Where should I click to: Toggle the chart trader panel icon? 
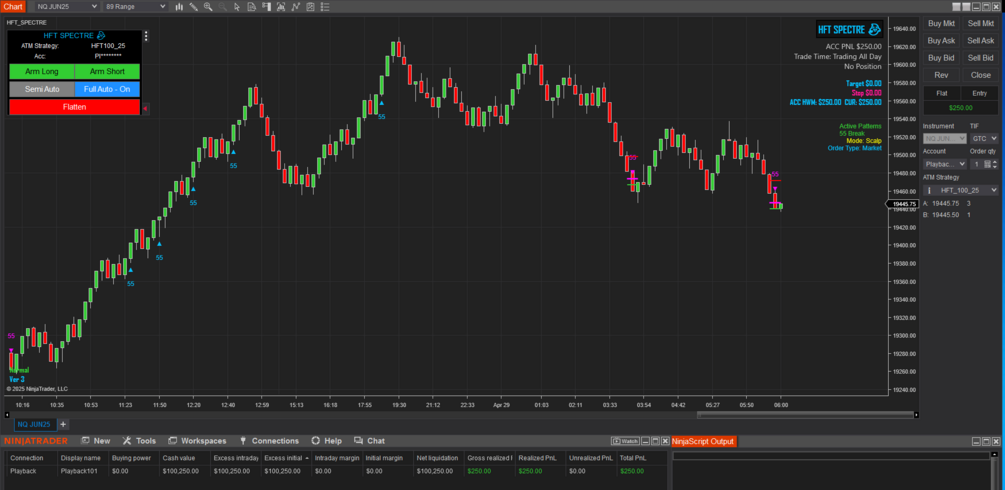267,7
